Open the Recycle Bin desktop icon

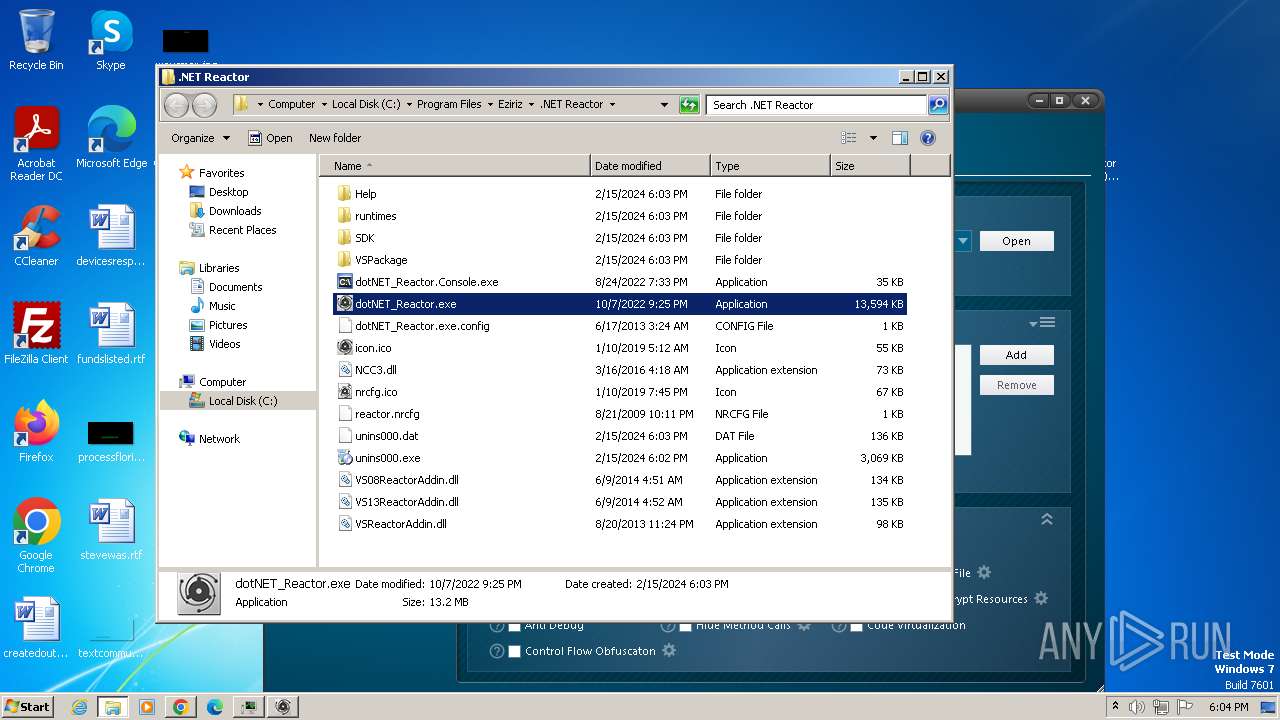pos(36,40)
